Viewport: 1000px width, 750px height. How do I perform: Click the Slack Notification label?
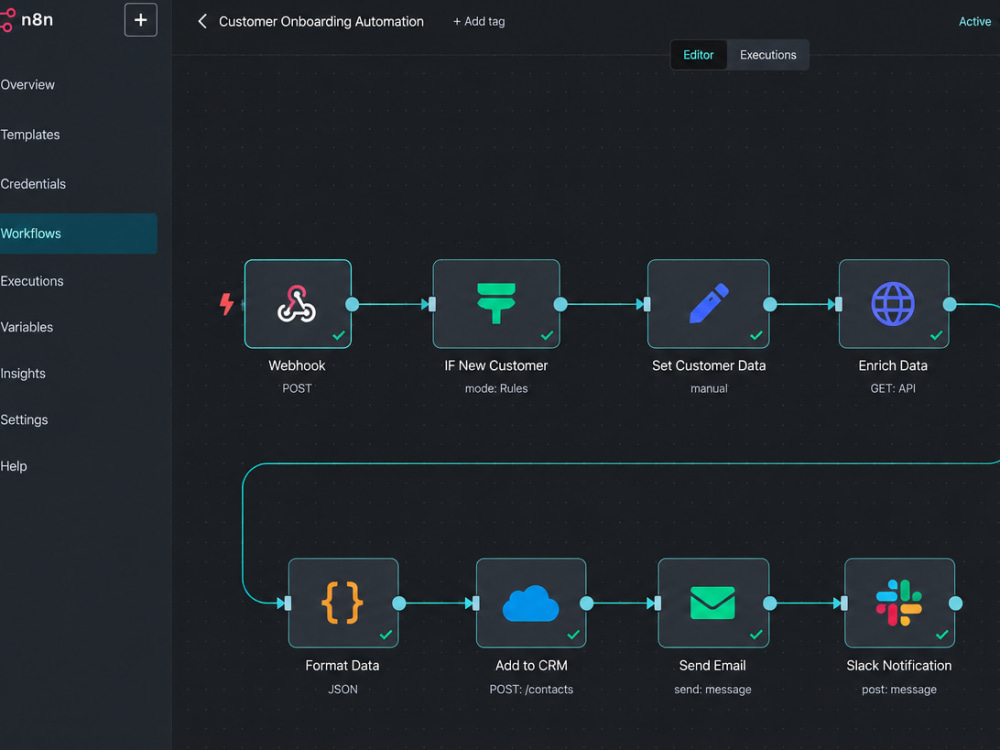tap(899, 665)
